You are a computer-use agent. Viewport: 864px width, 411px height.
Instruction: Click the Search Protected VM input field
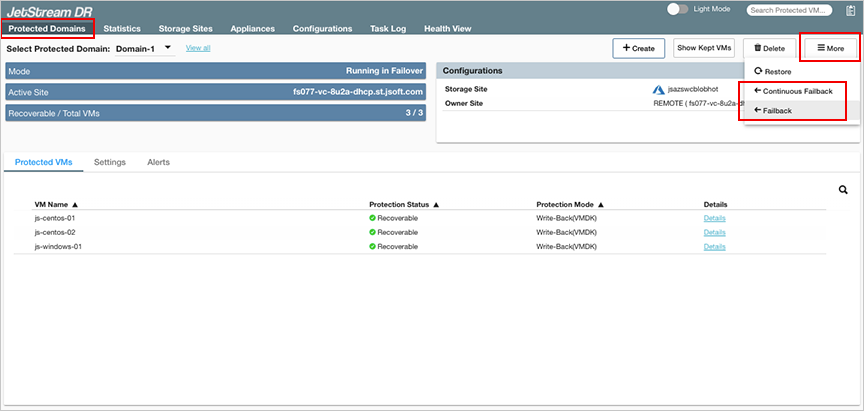[x=789, y=10]
